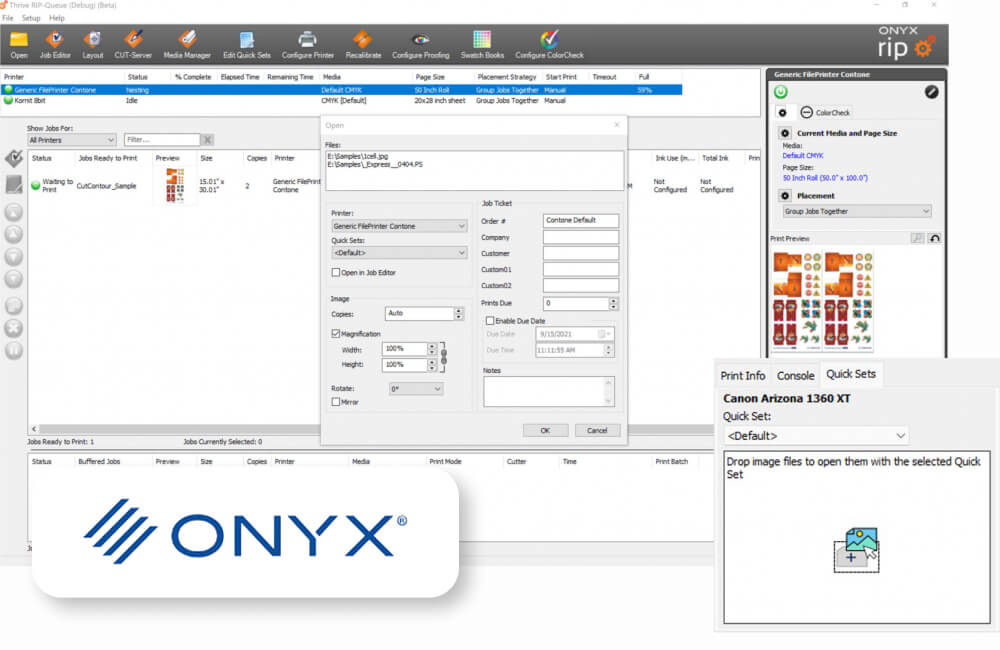Click the Recalibrate icon
1000x650 pixels.
coord(363,45)
